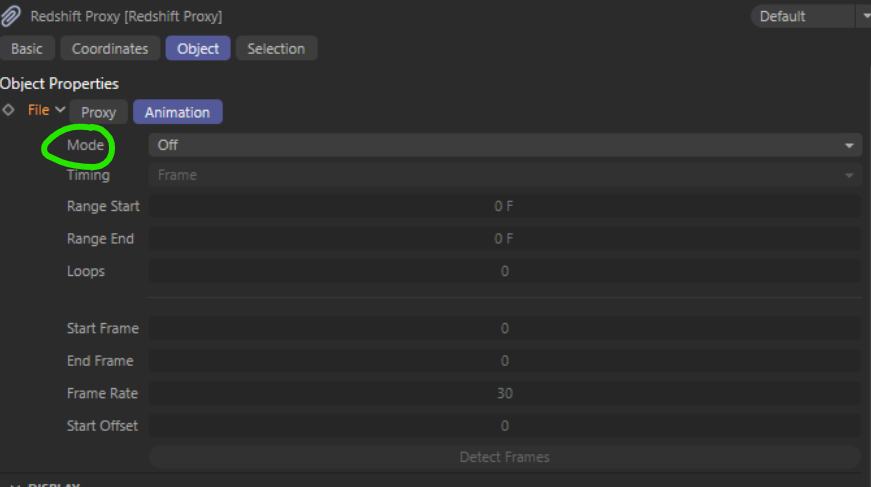
Task: Switch to the Proxy sub-tab
Action: coord(98,112)
